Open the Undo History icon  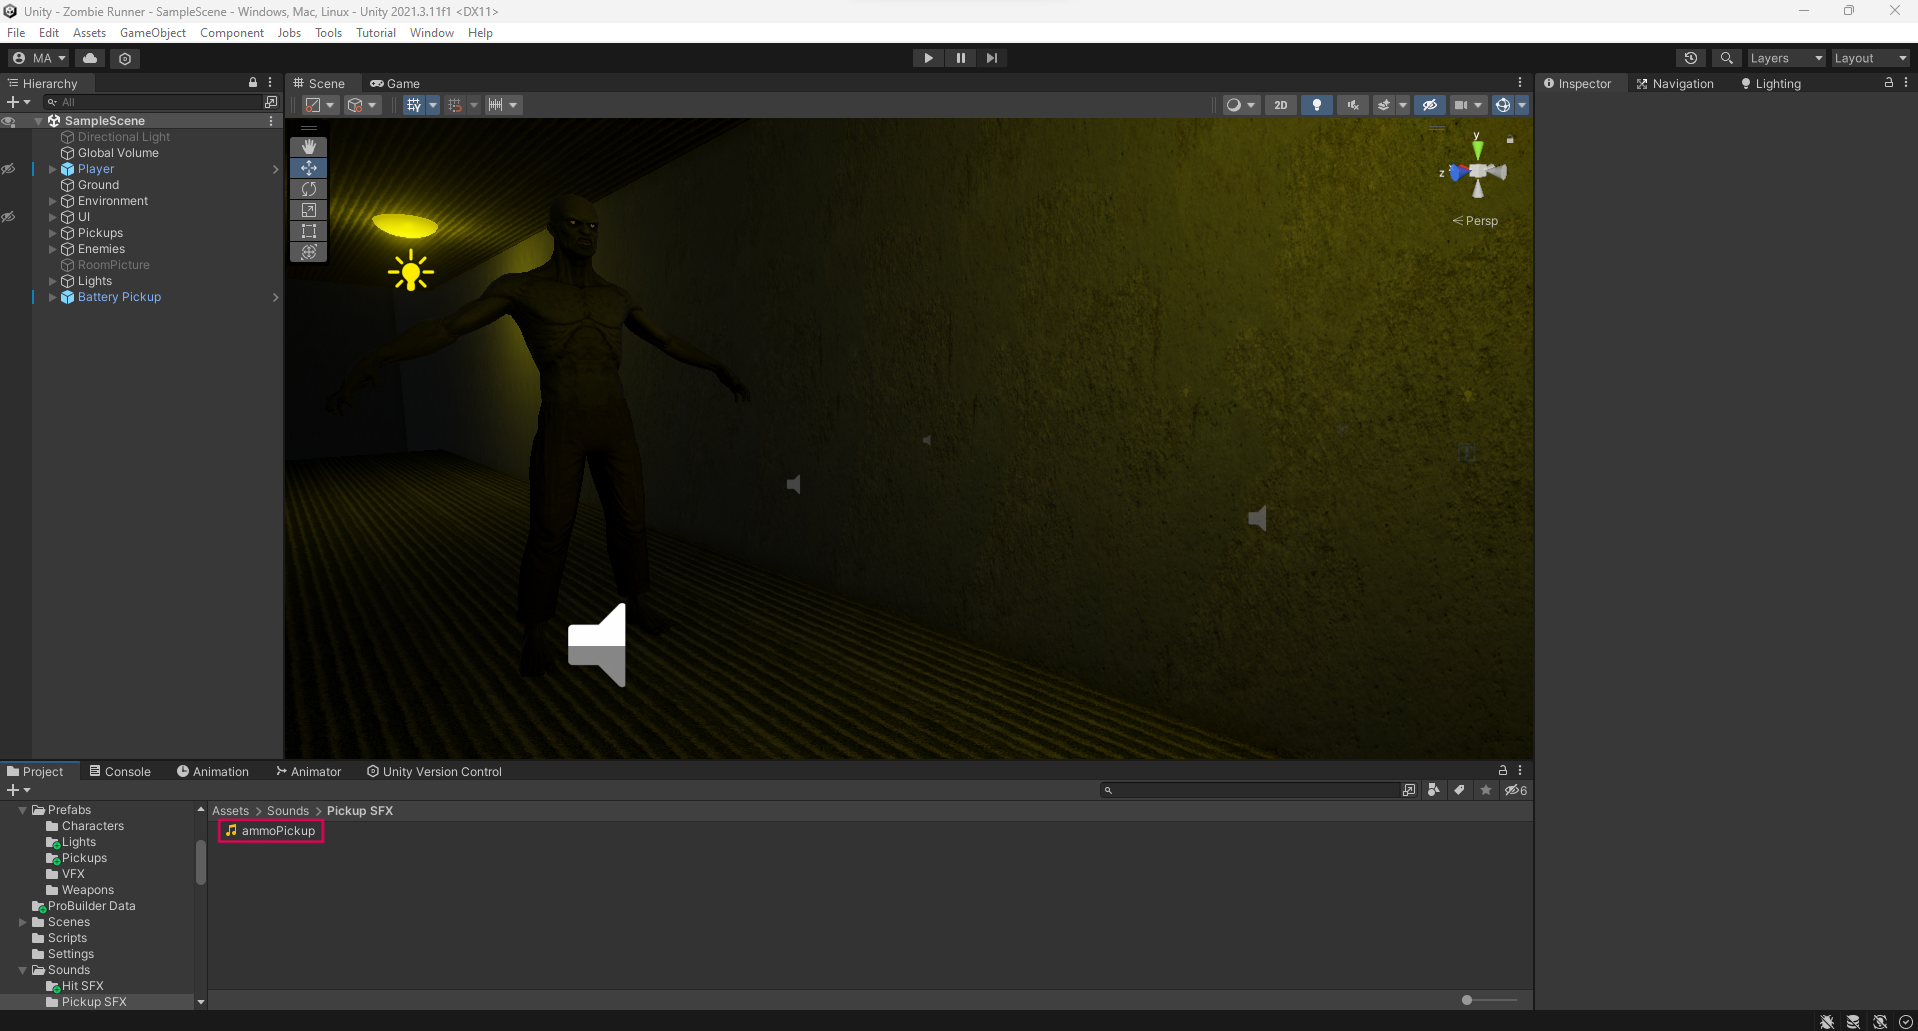click(x=1690, y=58)
